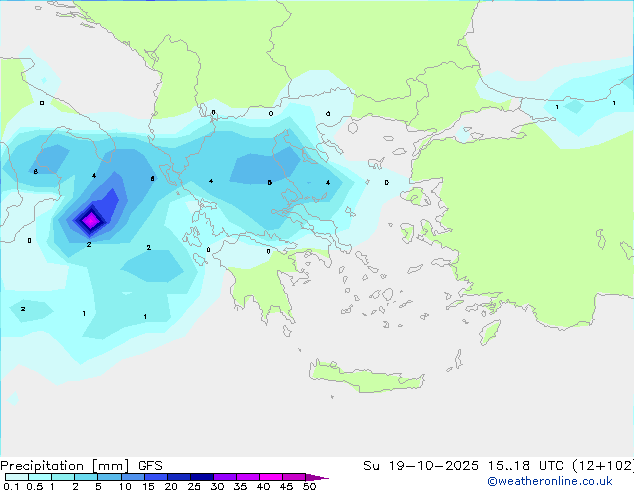Click the '15' legend scale label

coord(148,486)
